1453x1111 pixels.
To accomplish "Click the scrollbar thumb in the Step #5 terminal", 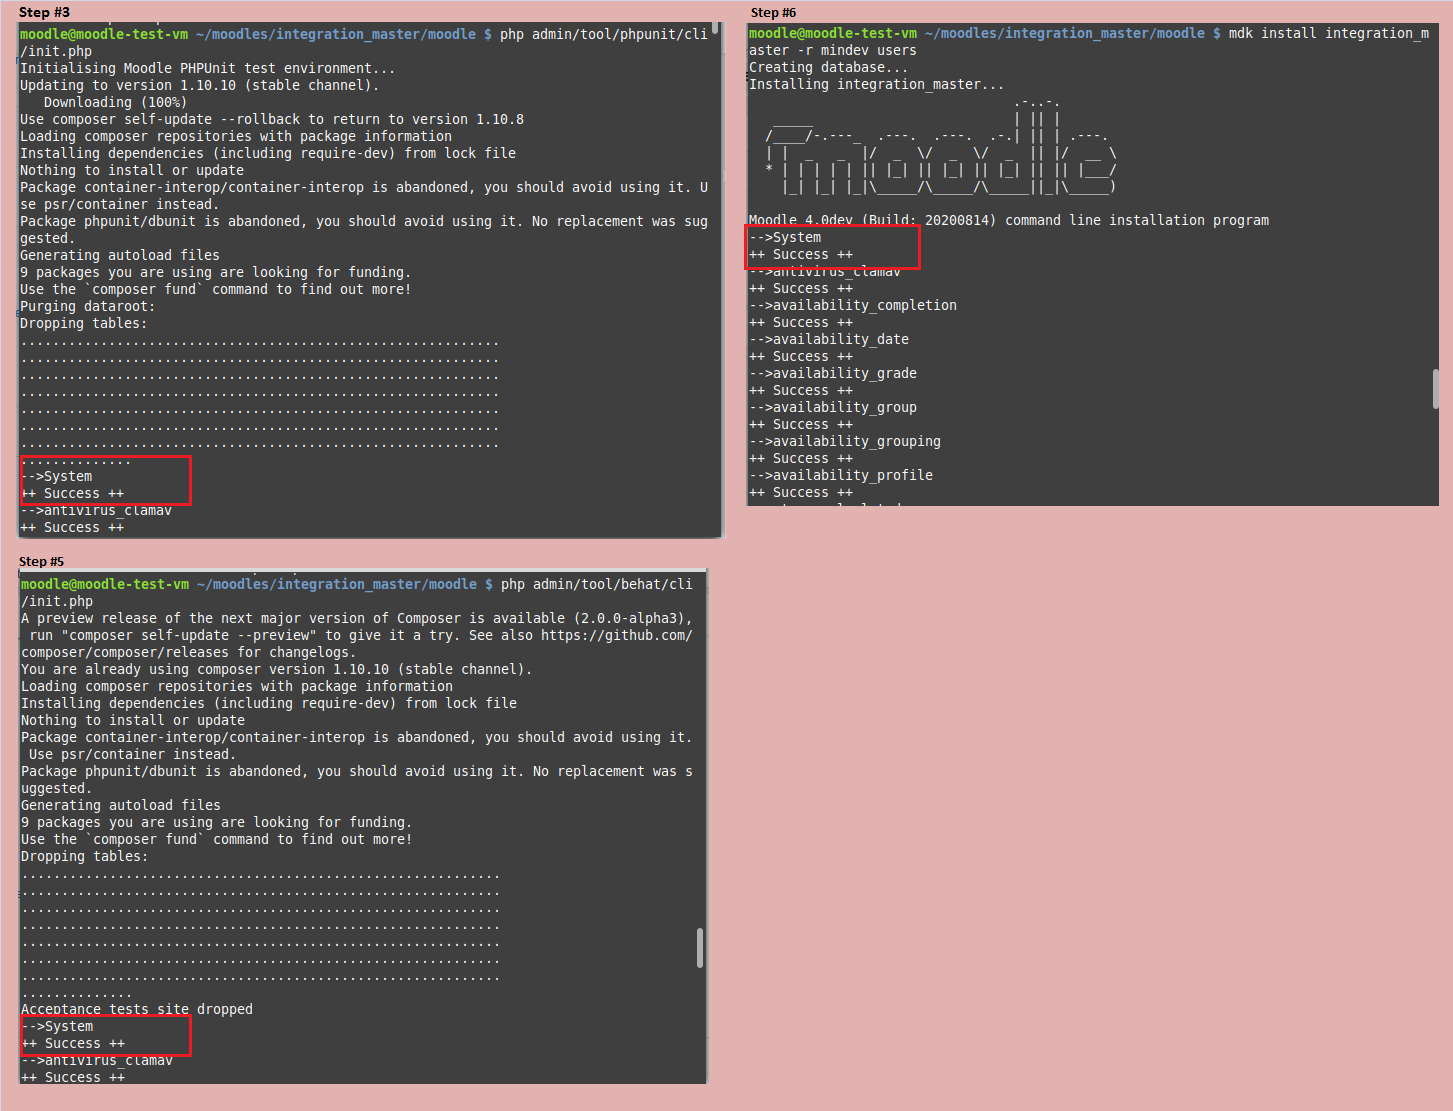I will click(700, 948).
